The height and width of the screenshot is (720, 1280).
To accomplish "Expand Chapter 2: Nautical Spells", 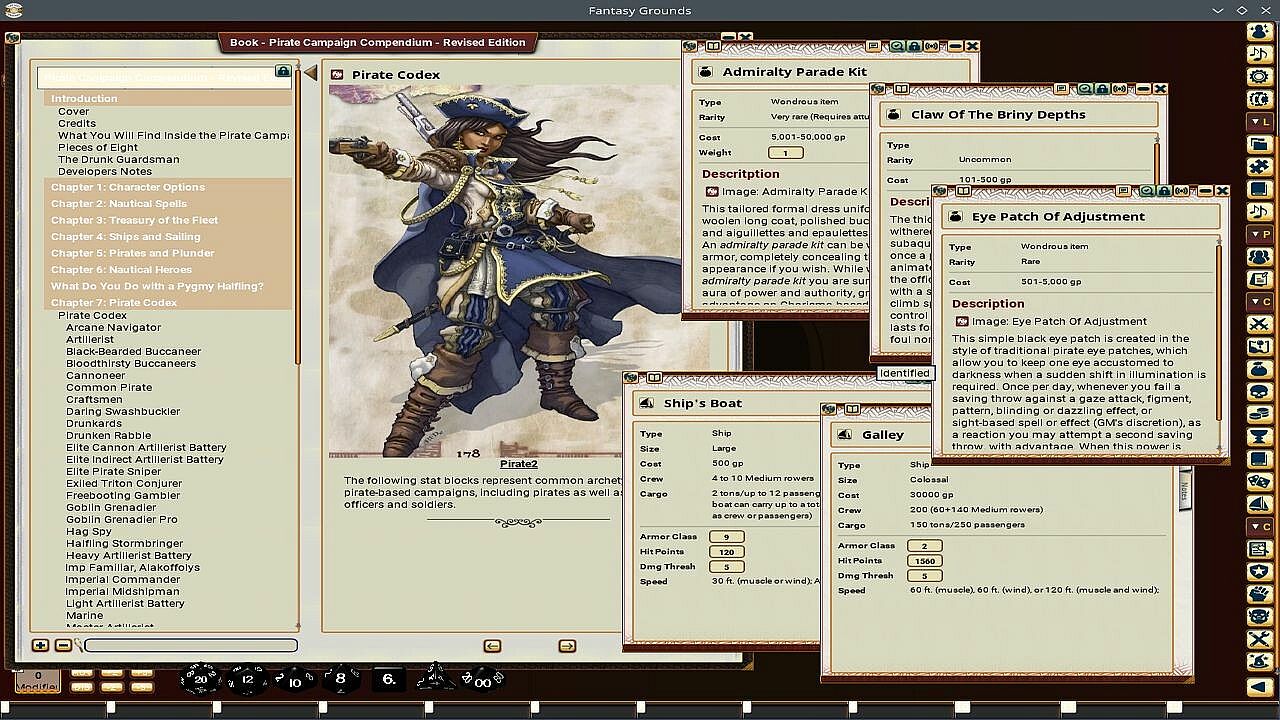I will (118, 204).
